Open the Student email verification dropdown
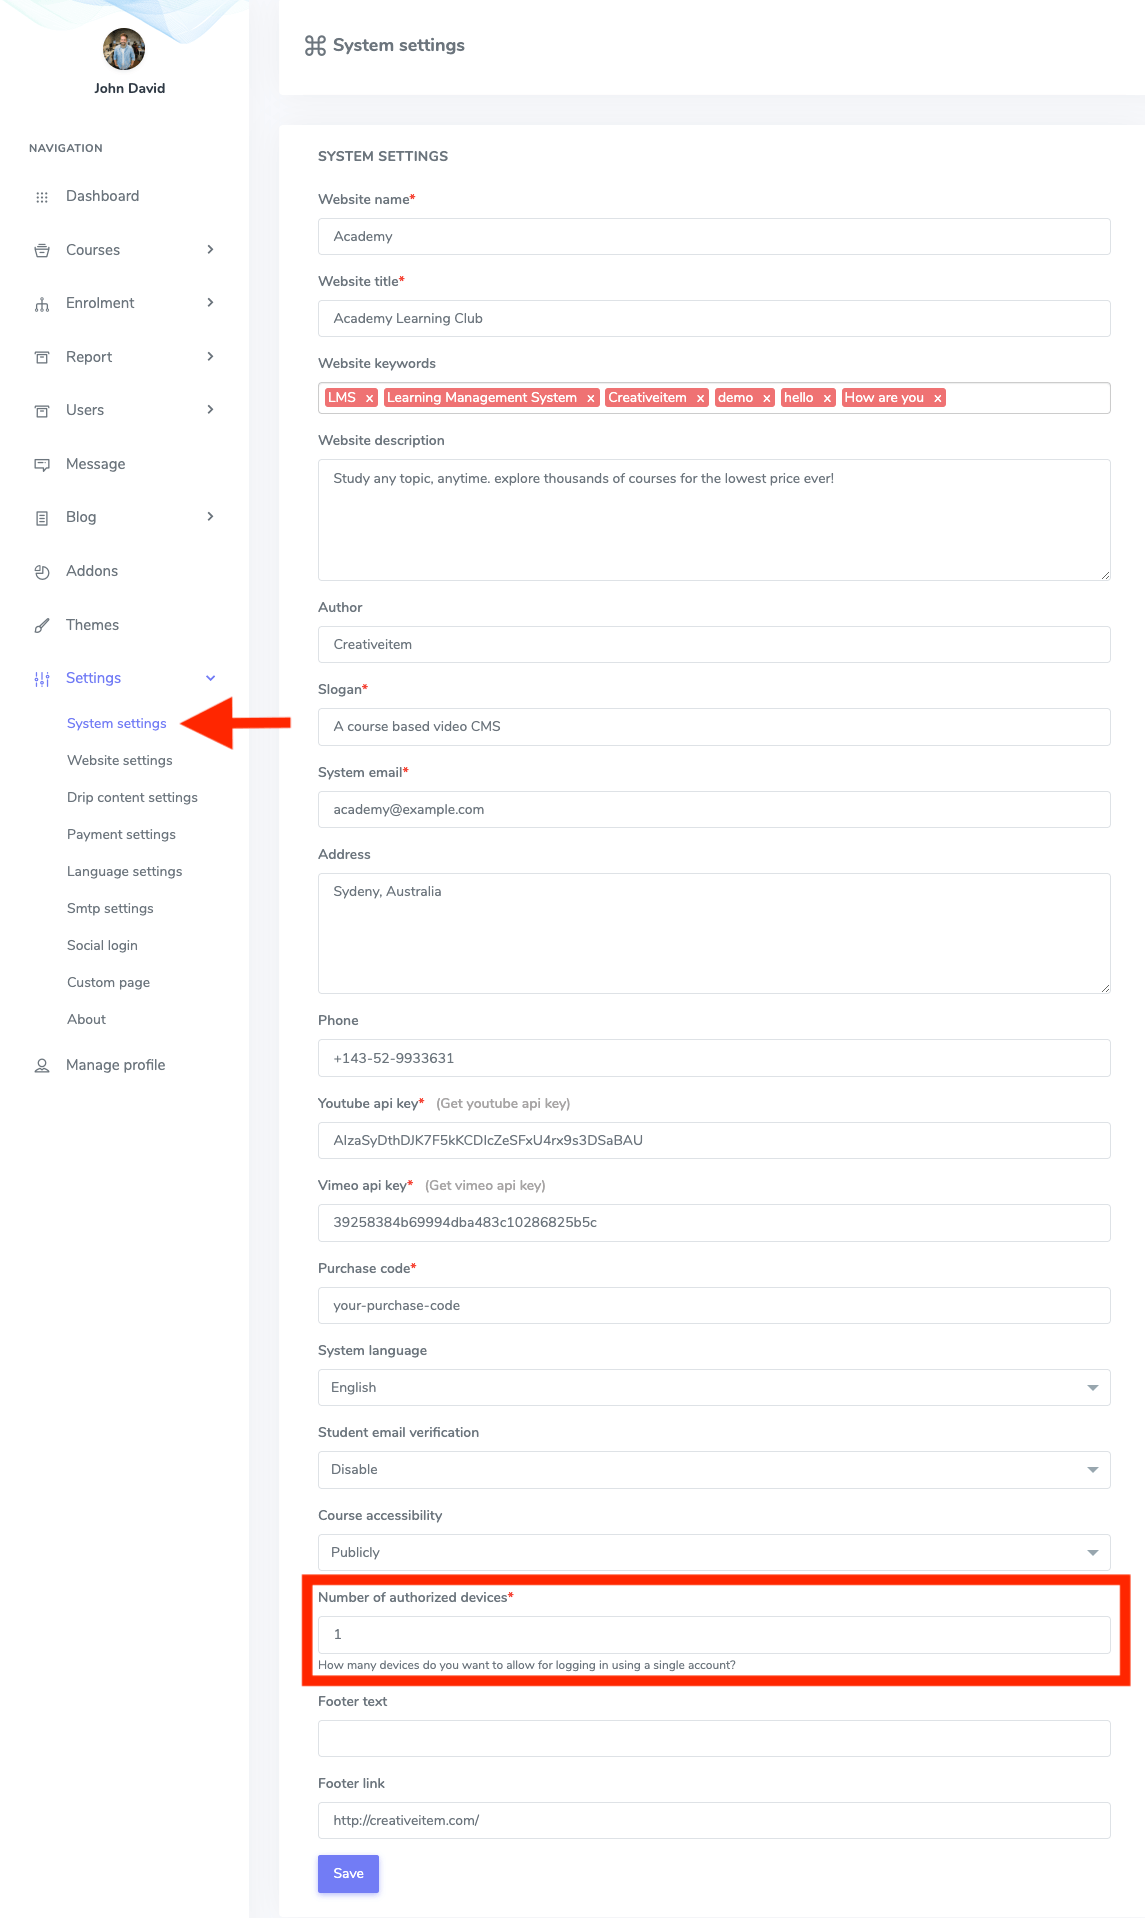 pos(1093,1470)
